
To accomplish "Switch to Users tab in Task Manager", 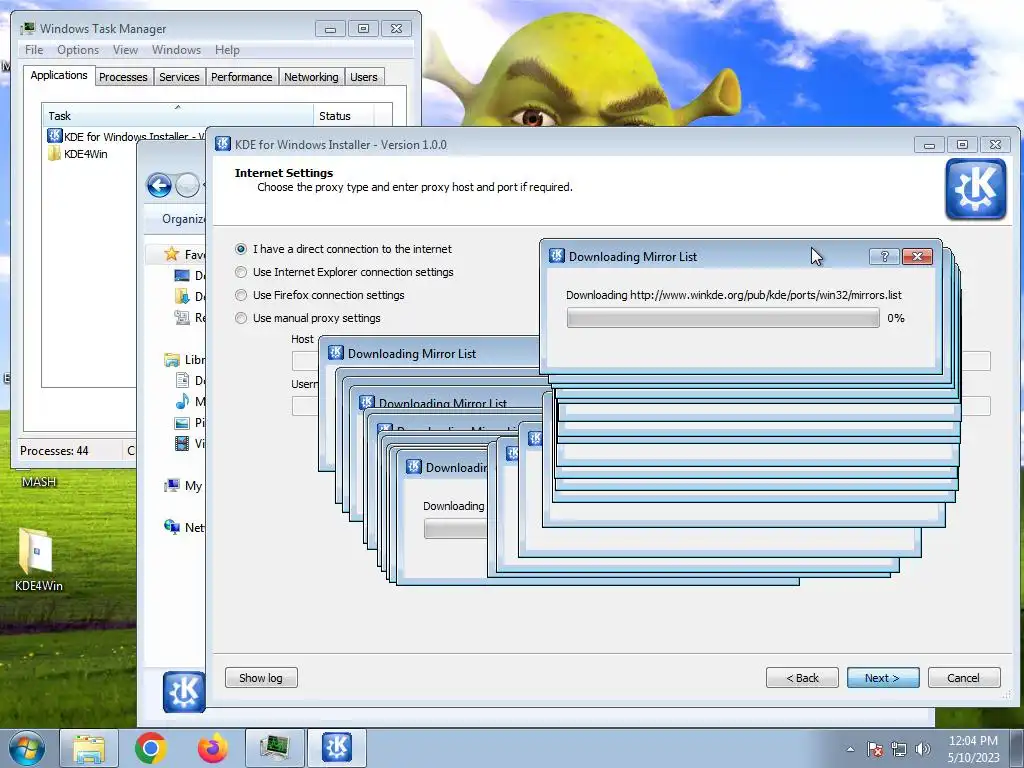I will [x=364, y=77].
